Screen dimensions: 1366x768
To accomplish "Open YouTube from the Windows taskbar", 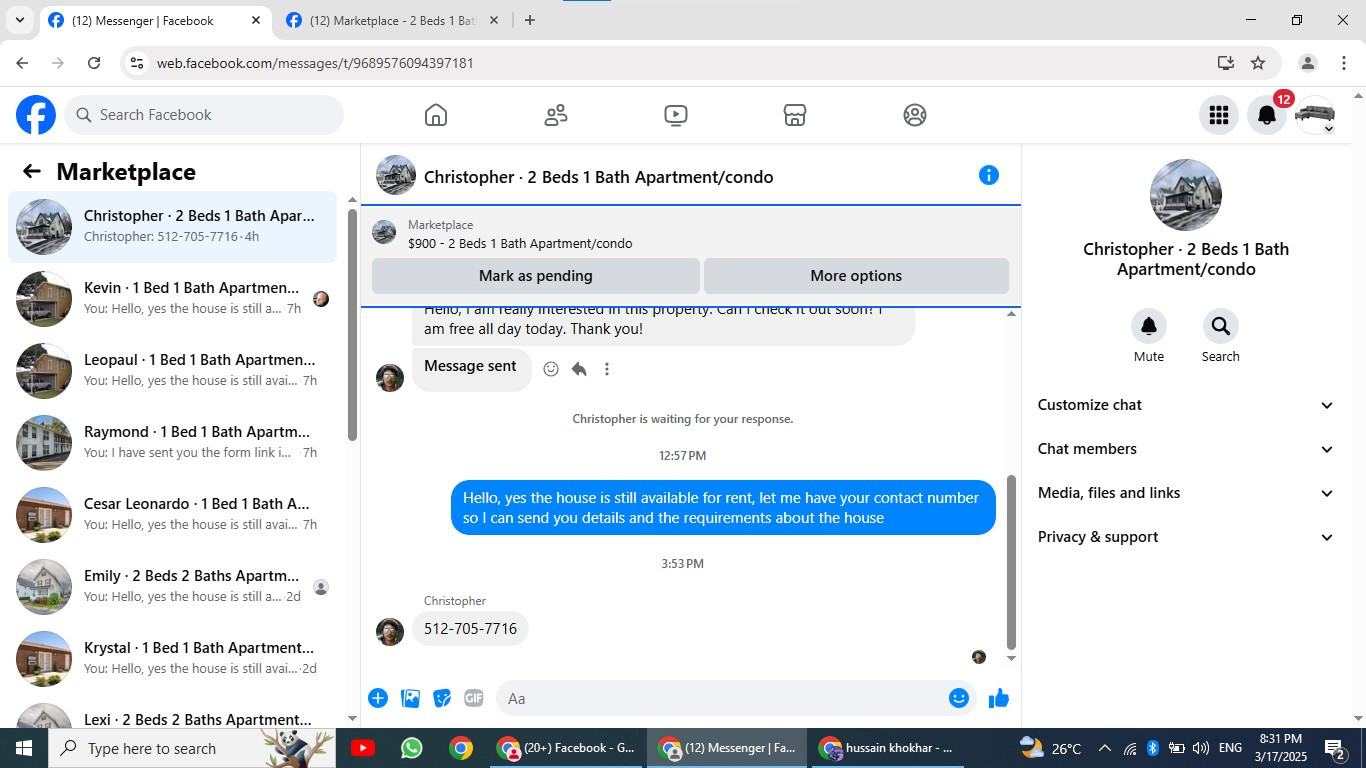I will (x=363, y=748).
